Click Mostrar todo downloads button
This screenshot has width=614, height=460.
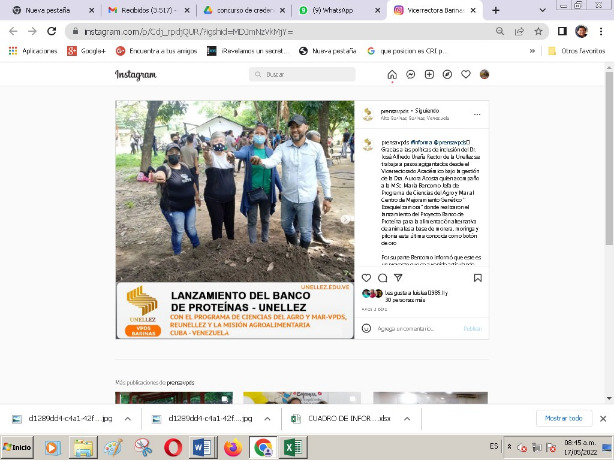[x=563, y=419]
